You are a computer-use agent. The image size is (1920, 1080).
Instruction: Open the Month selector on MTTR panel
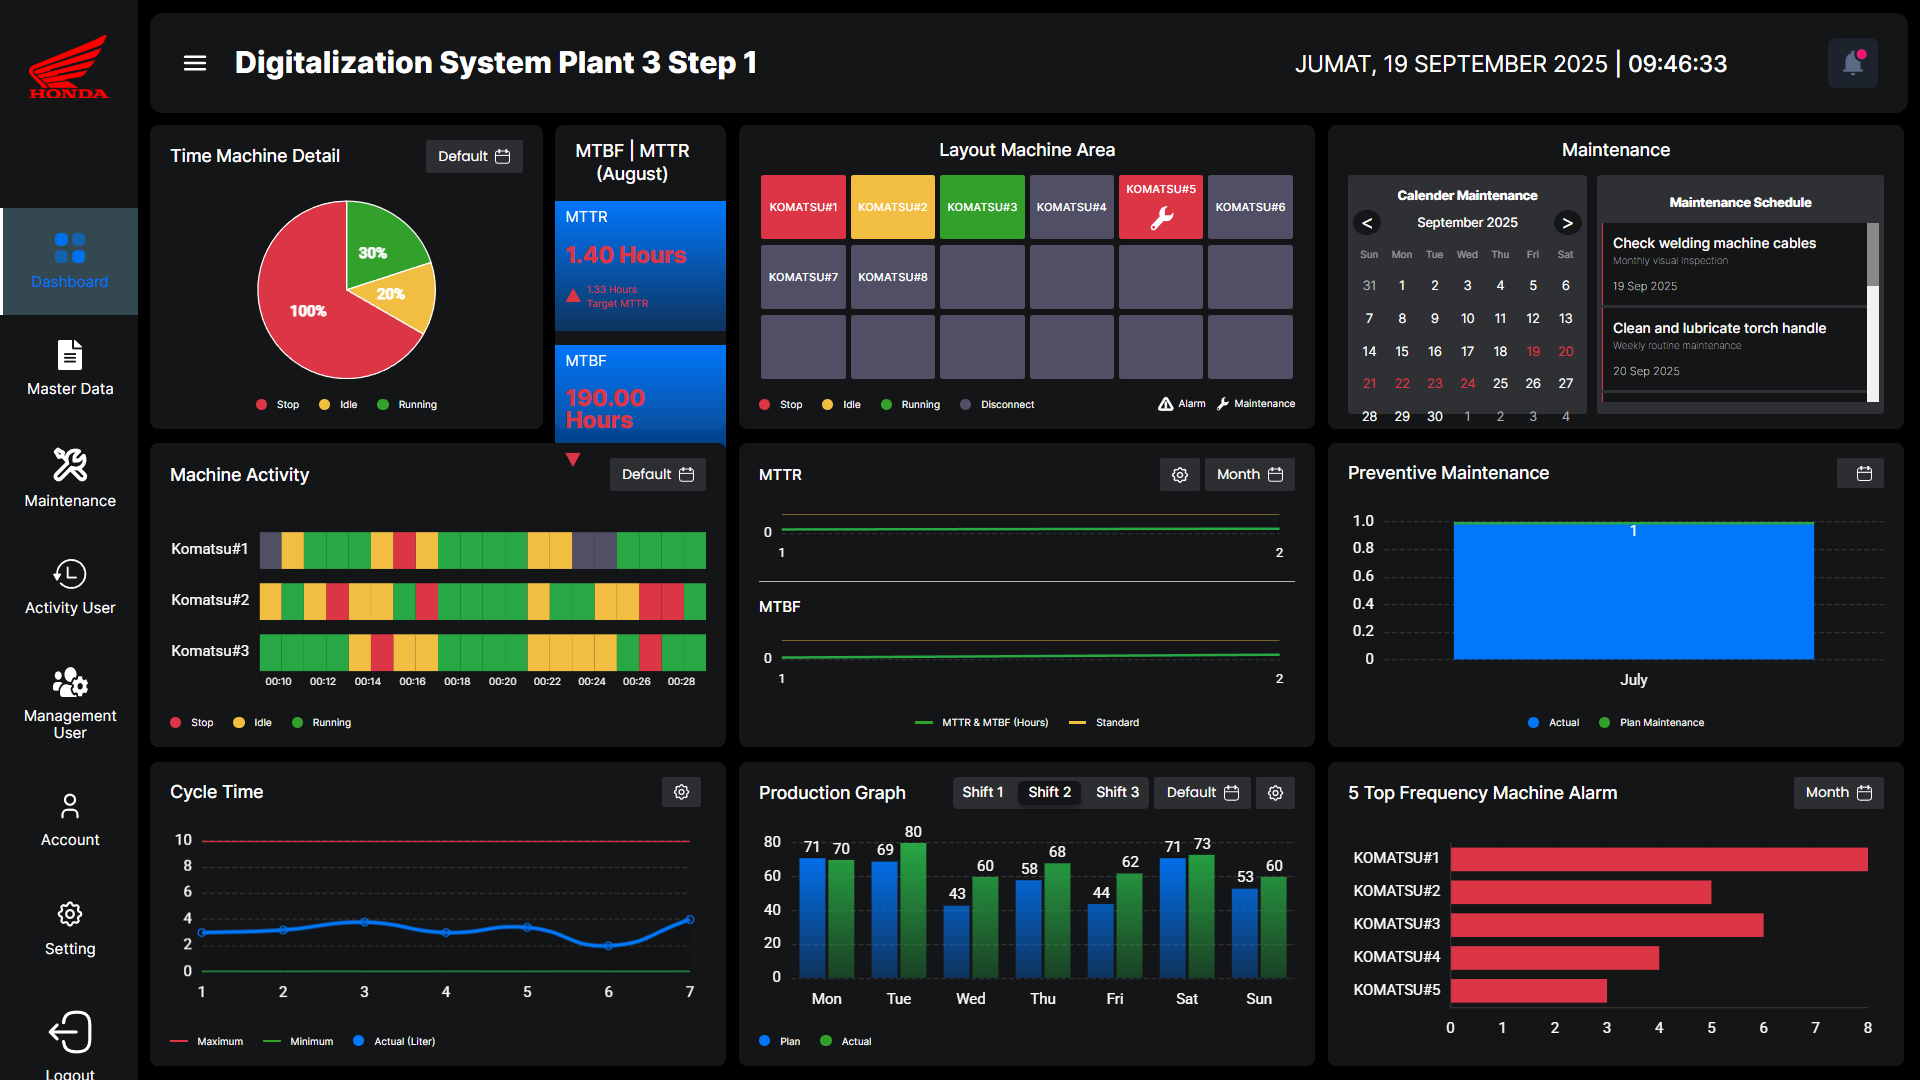coord(1249,474)
